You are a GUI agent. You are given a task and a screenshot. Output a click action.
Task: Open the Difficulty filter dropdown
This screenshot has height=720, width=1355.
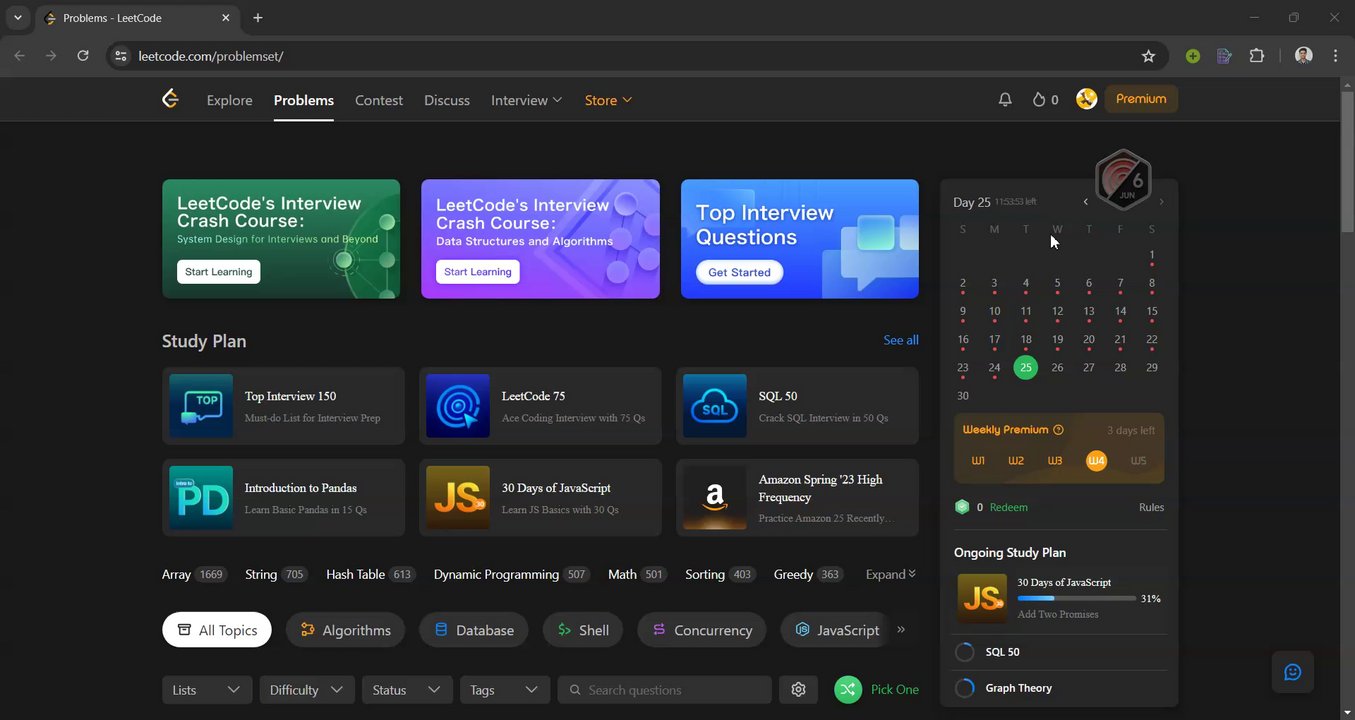tap(306, 689)
